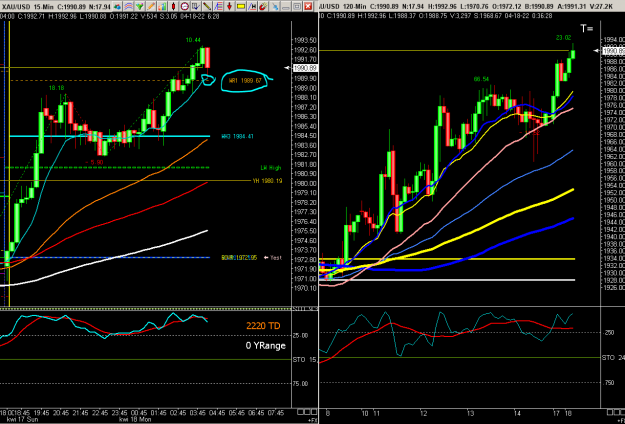Click the 2220 TD orange text
This screenshot has height=424, width=625.
(x=263, y=326)
